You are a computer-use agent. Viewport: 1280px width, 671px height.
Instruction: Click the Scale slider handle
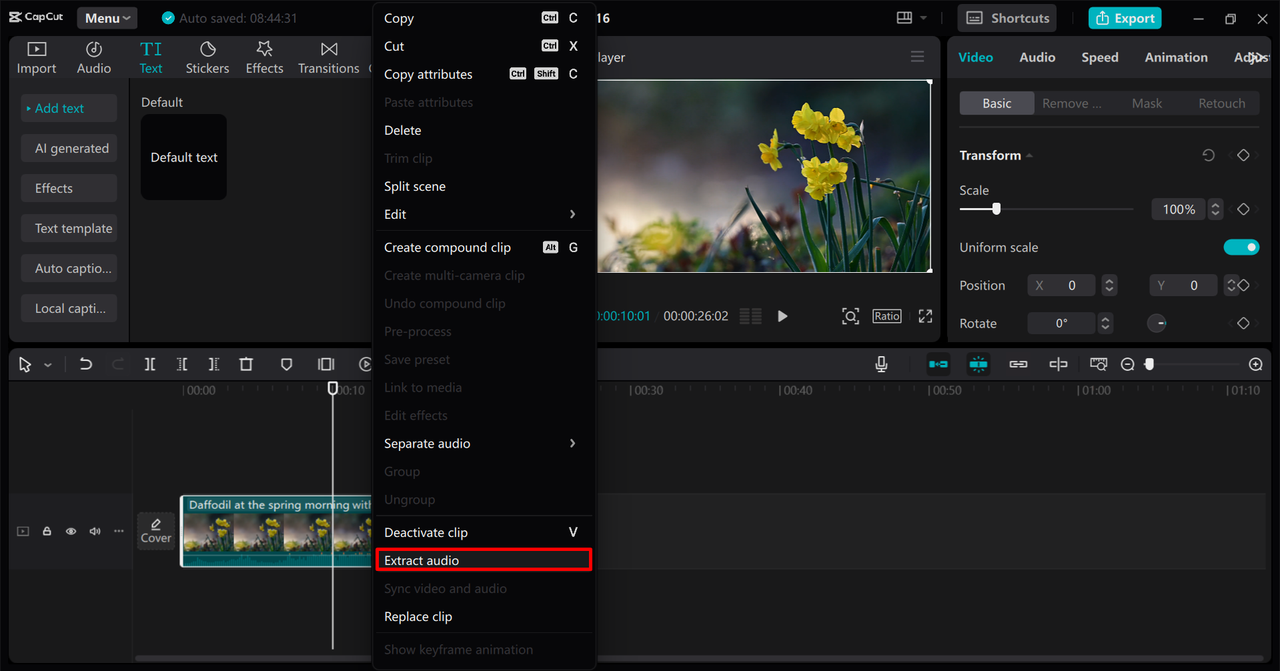[996, 209]
